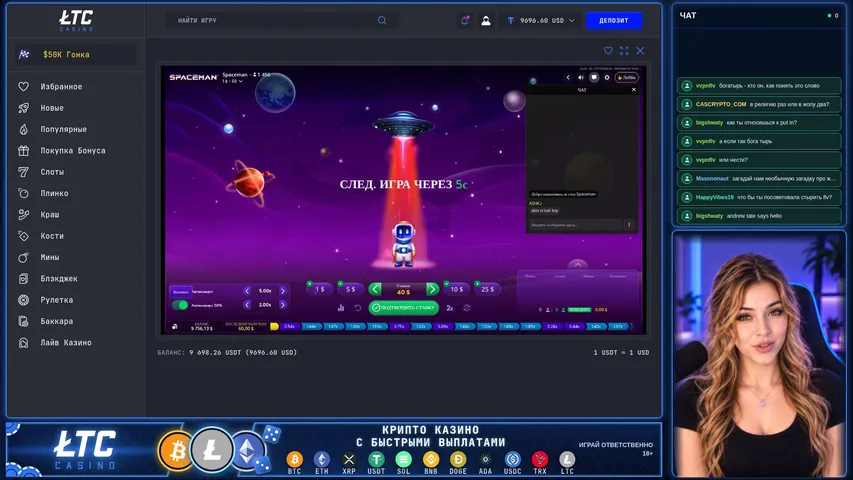This screenshot has width=853, height=480.
Task: Open the Лобби button in game
Action: (x=627, y=77)
